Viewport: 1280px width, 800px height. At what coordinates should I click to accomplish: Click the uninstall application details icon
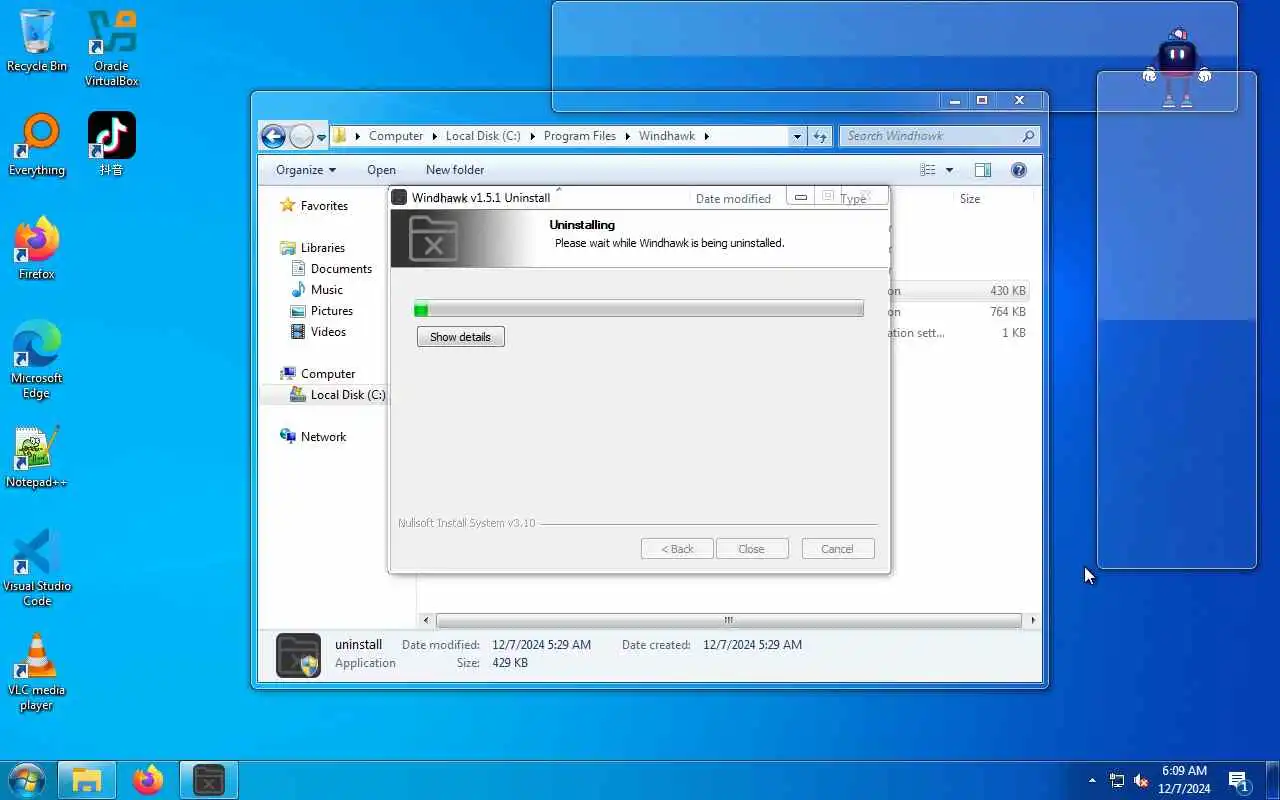pos(298,656)
